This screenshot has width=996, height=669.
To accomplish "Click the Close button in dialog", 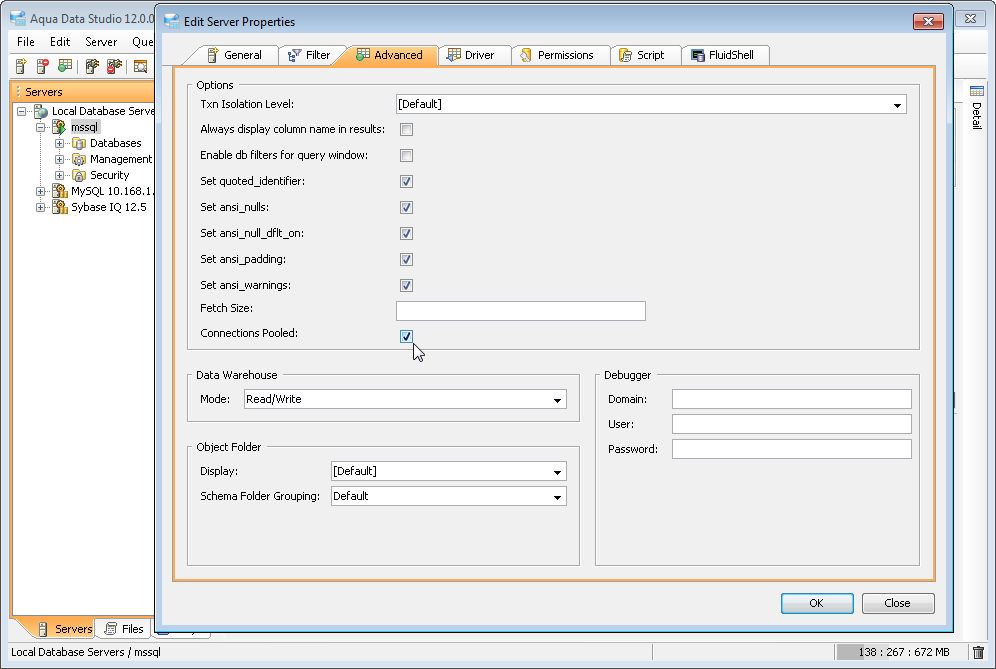I will coord(898,604).
